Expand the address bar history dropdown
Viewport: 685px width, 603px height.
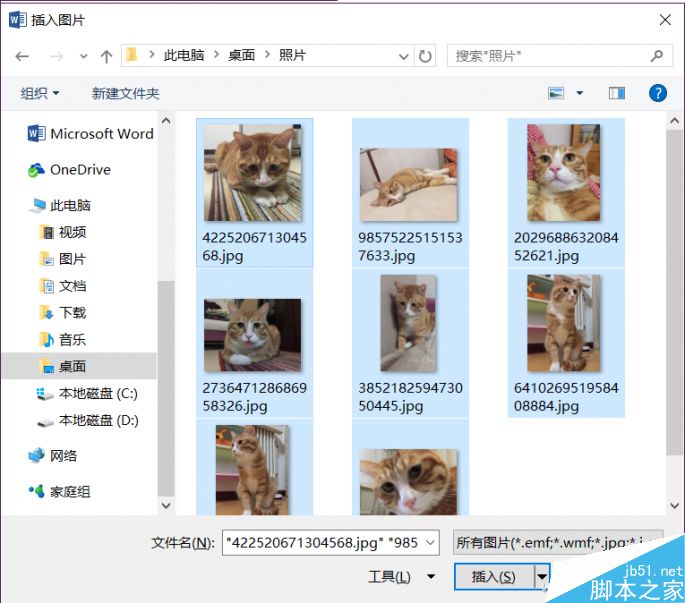(x=403, y=56)
